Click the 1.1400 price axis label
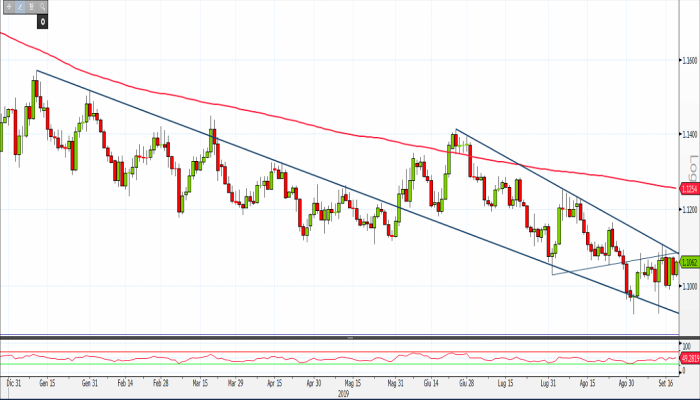Screen dimensions: 700x400 click(x=690, y=134)
